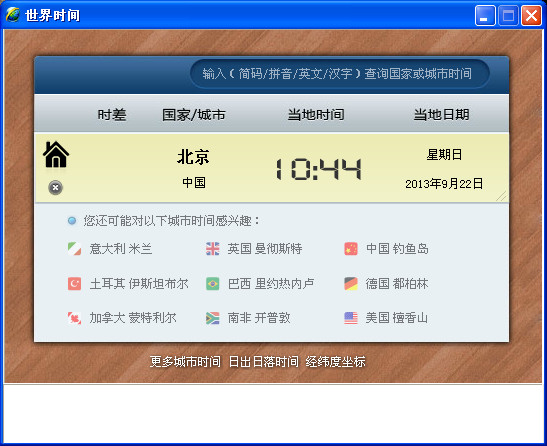Viewport: 547px width, 446px height.
Task: Click the 日出日落时间 link
Action: pos(263,362)
